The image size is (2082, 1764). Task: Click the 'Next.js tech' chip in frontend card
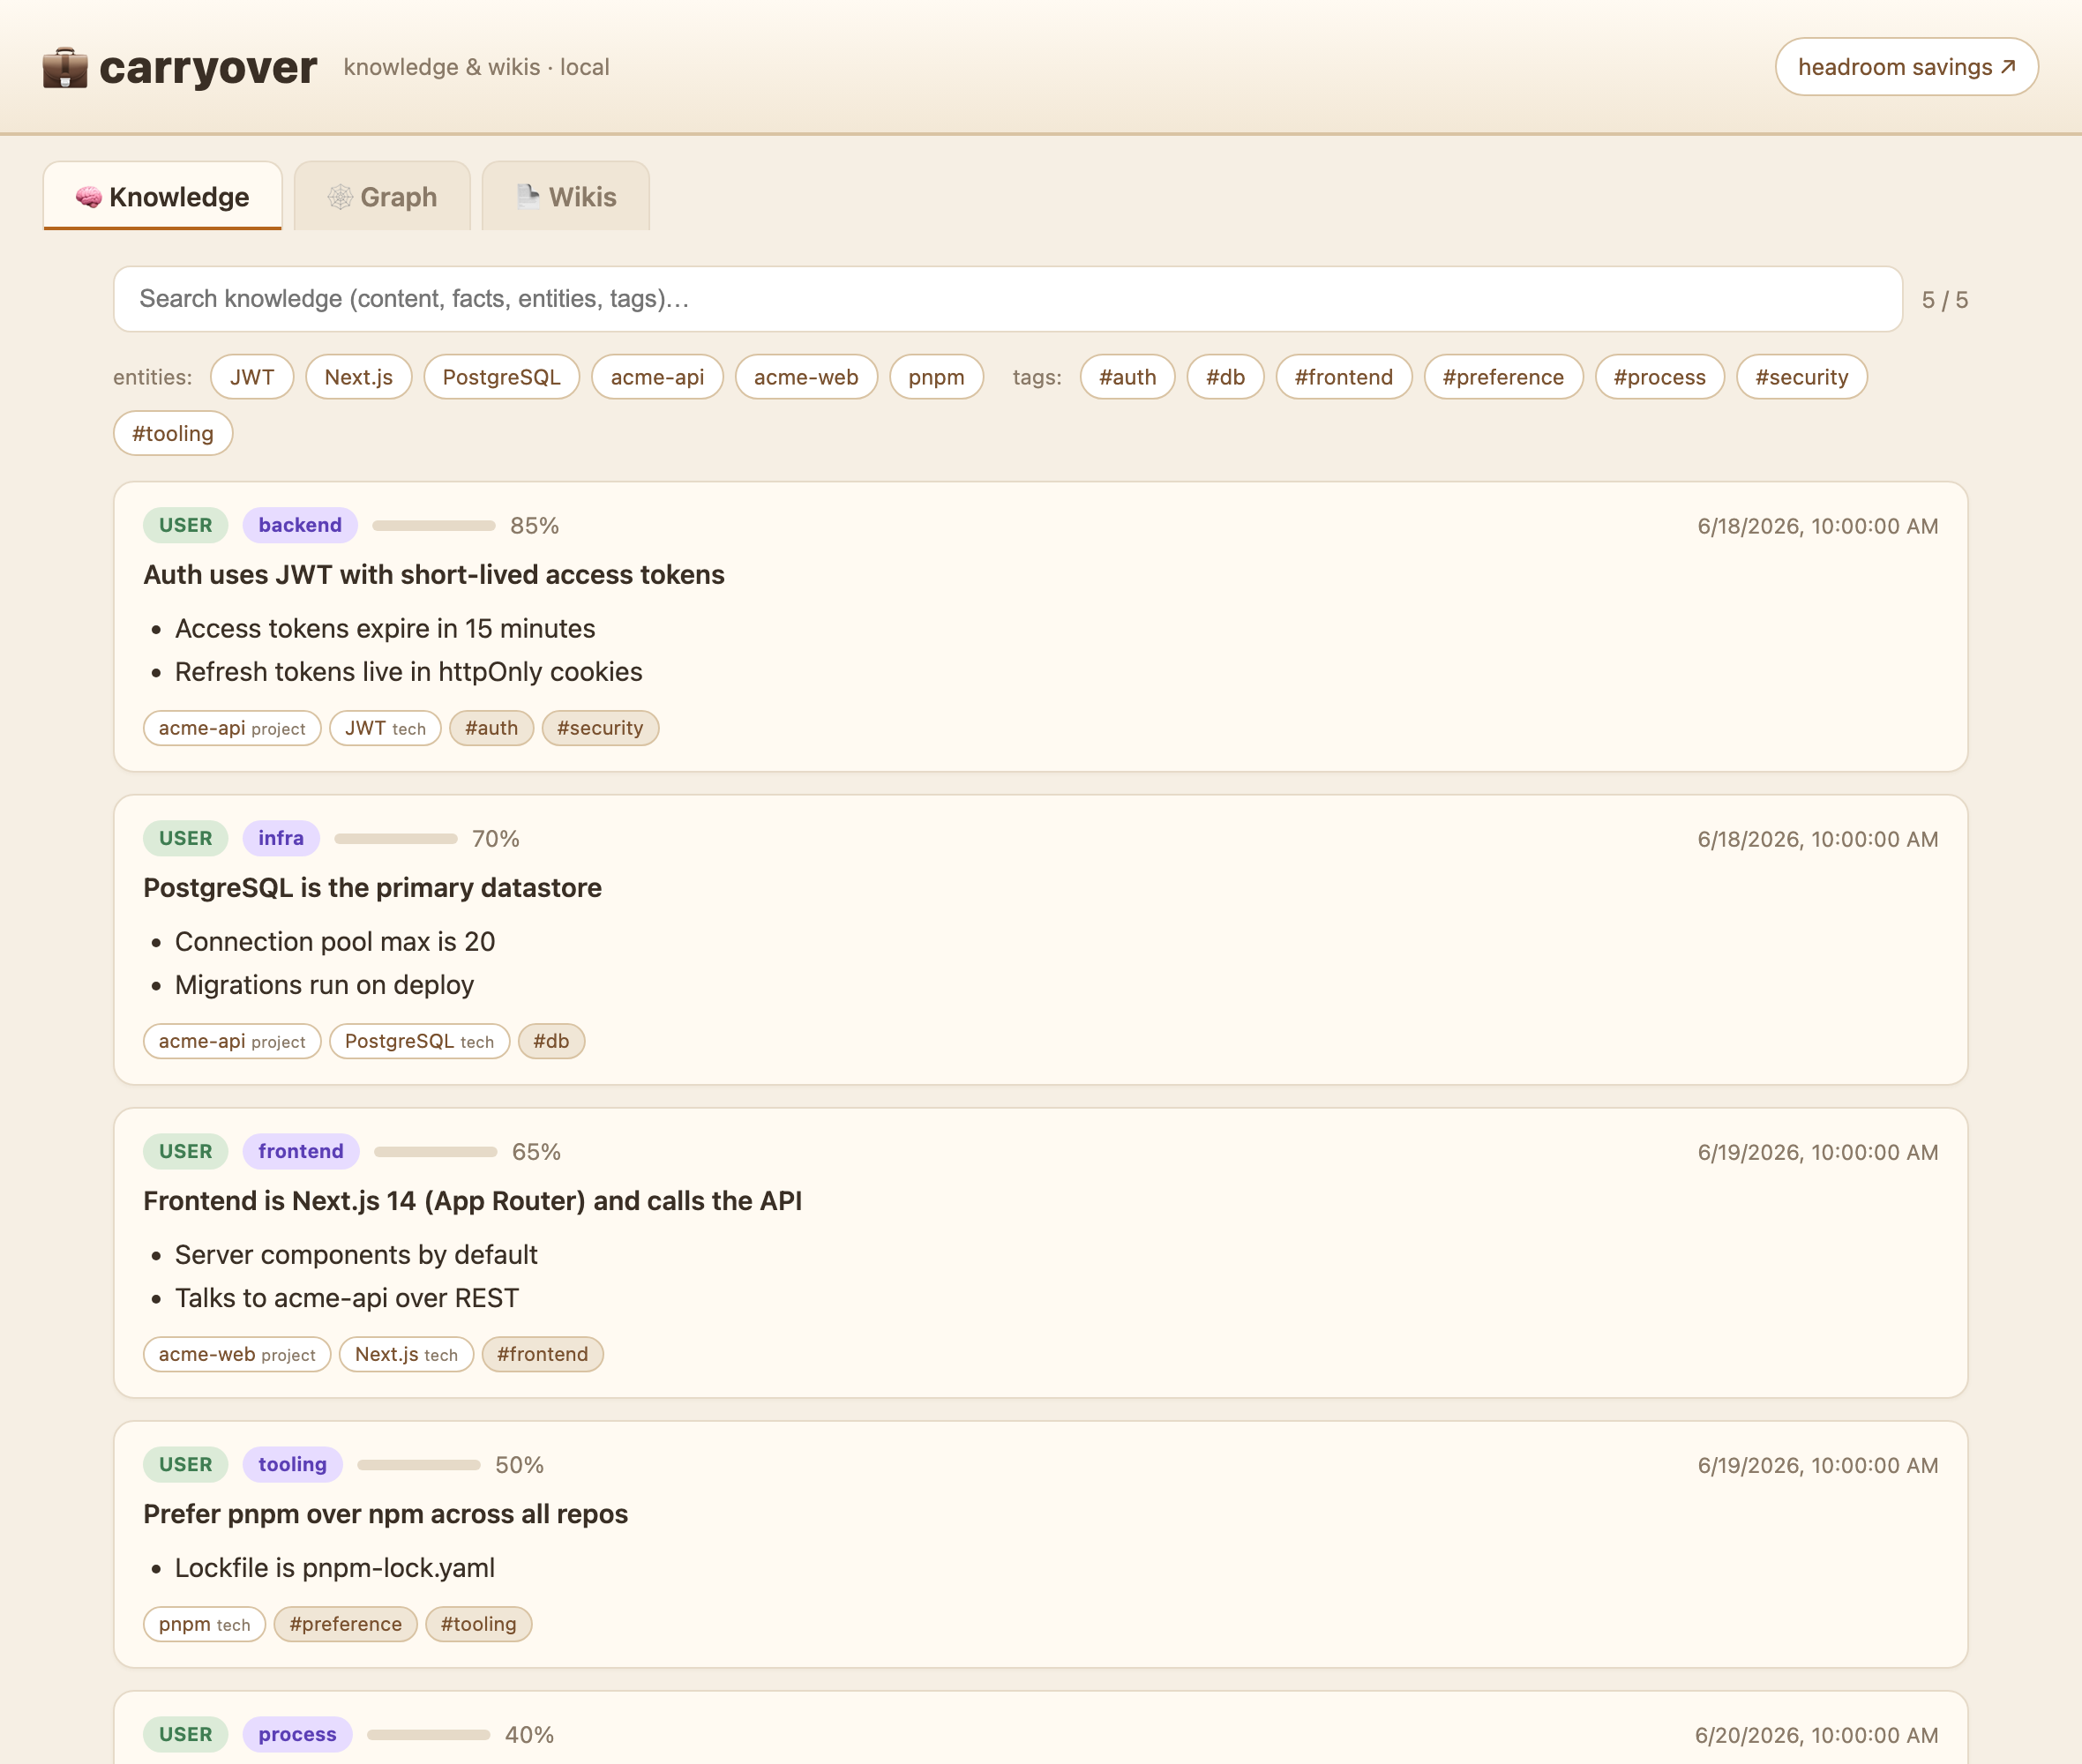coord(407,1354)
